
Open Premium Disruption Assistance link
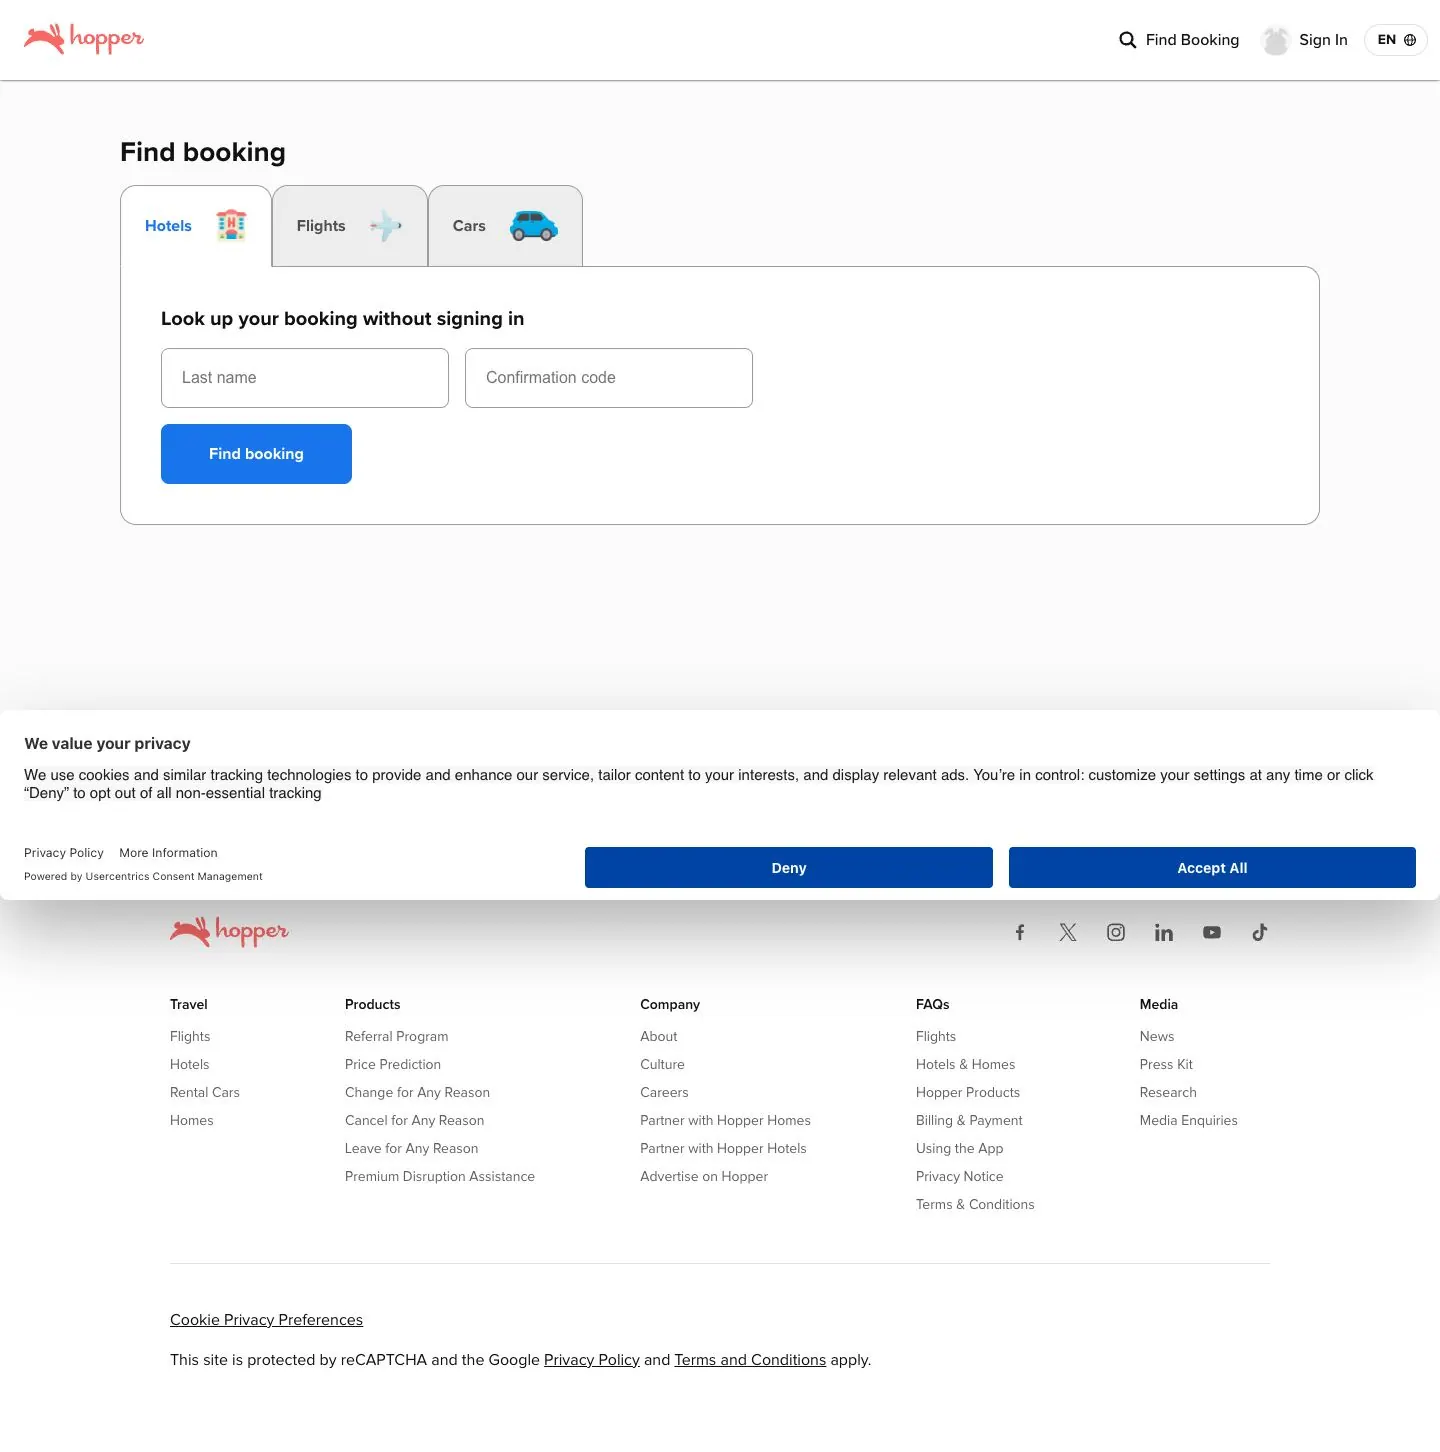(x=440, y=1176)
